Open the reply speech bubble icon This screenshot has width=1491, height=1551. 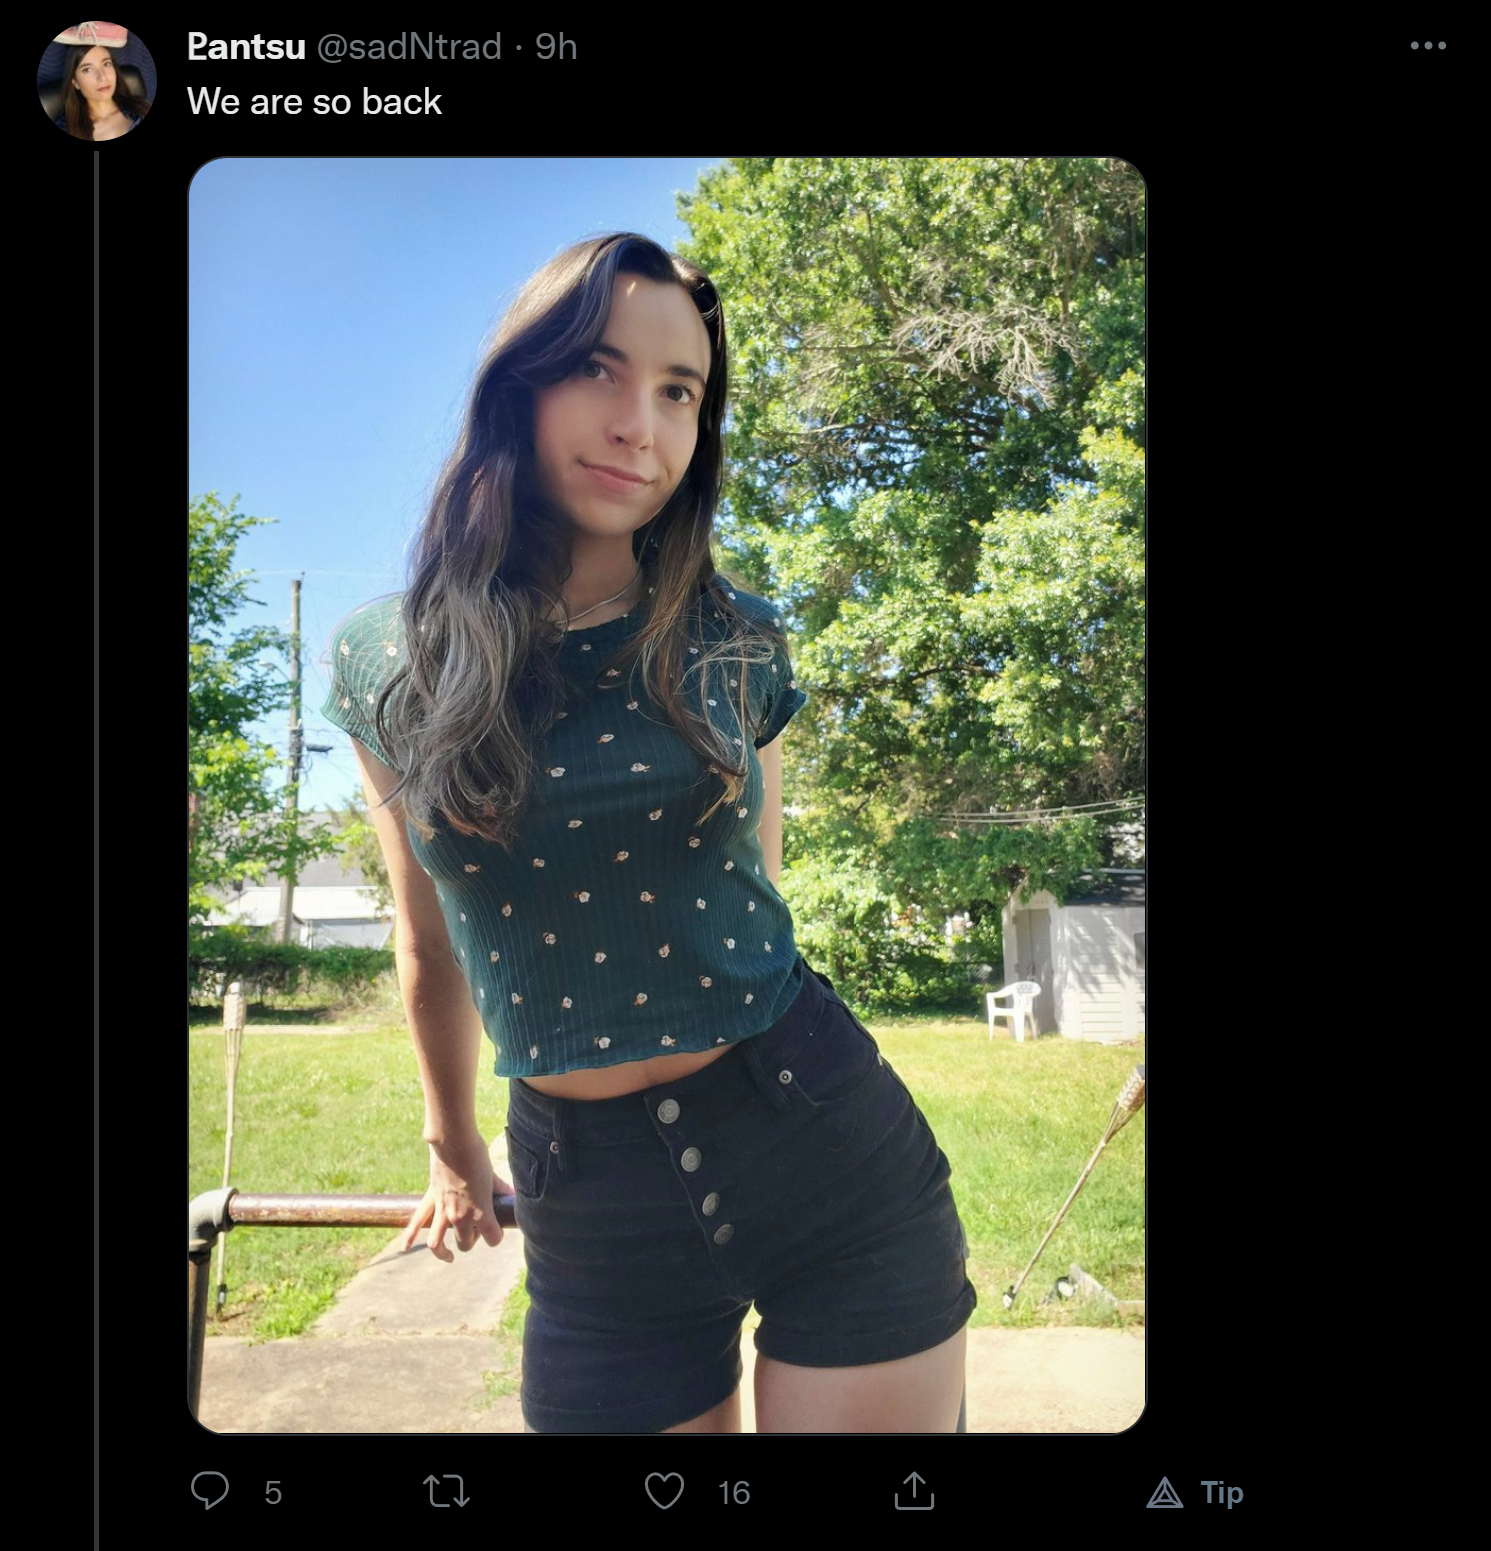tap(210, 1491)
